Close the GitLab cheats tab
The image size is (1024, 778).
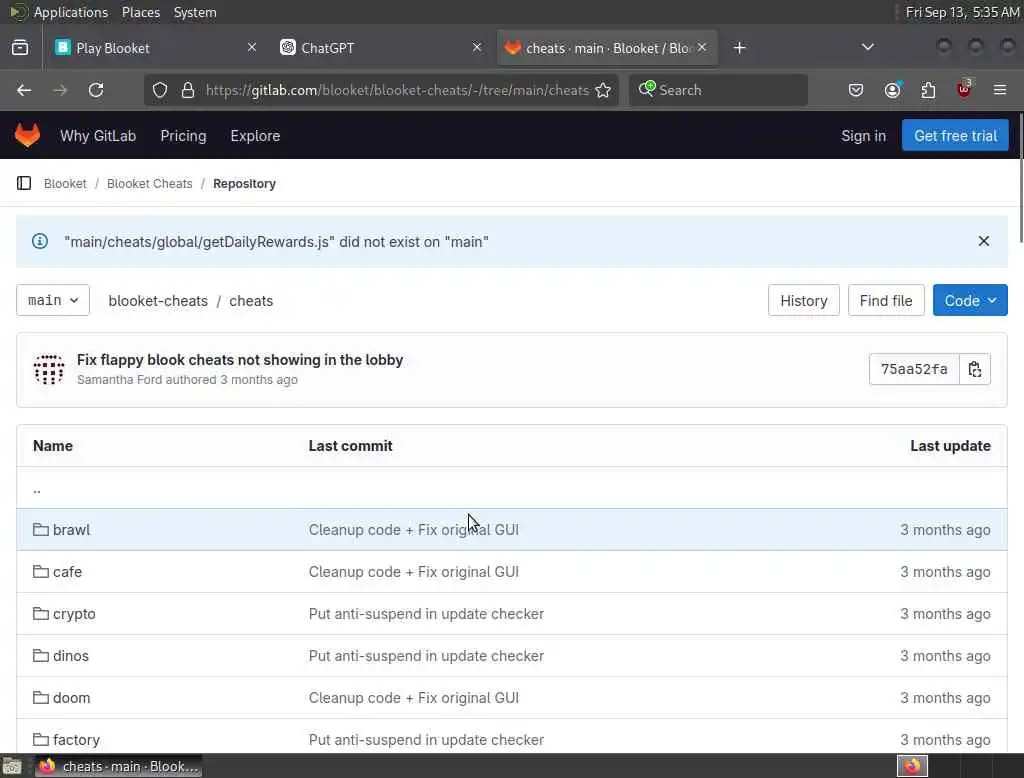coord(701,48)
